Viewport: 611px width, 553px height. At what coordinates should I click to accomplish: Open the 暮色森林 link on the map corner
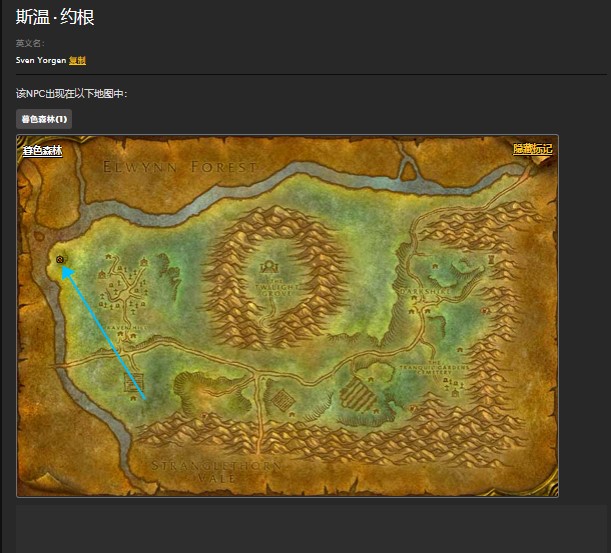click(42, 151)
